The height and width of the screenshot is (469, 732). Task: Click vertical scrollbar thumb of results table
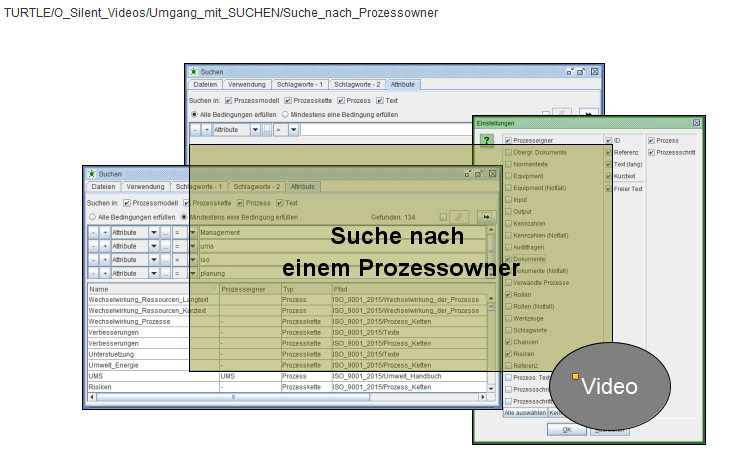(x=491, y=307)
